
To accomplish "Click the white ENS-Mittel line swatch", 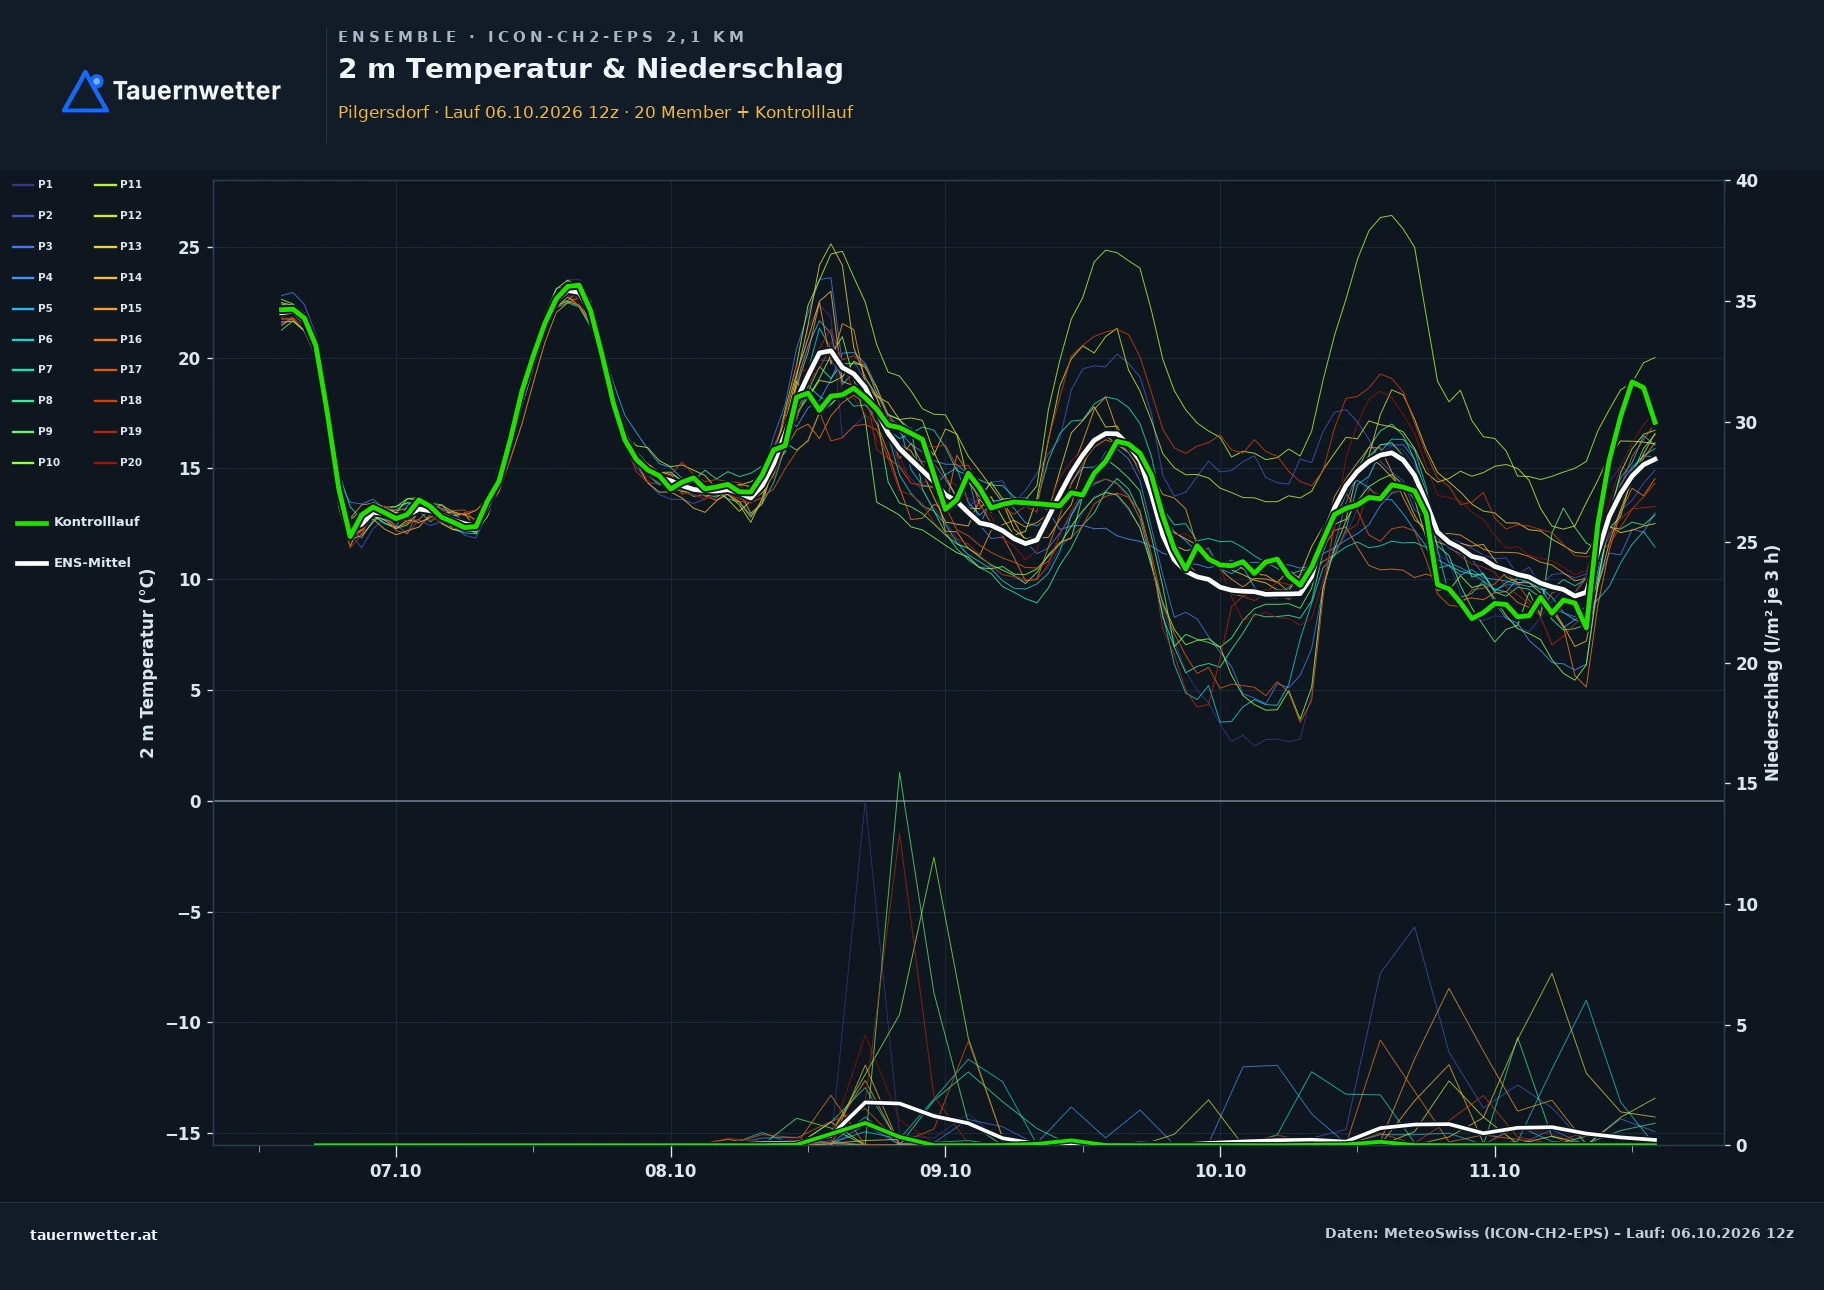I will (32, 563).
